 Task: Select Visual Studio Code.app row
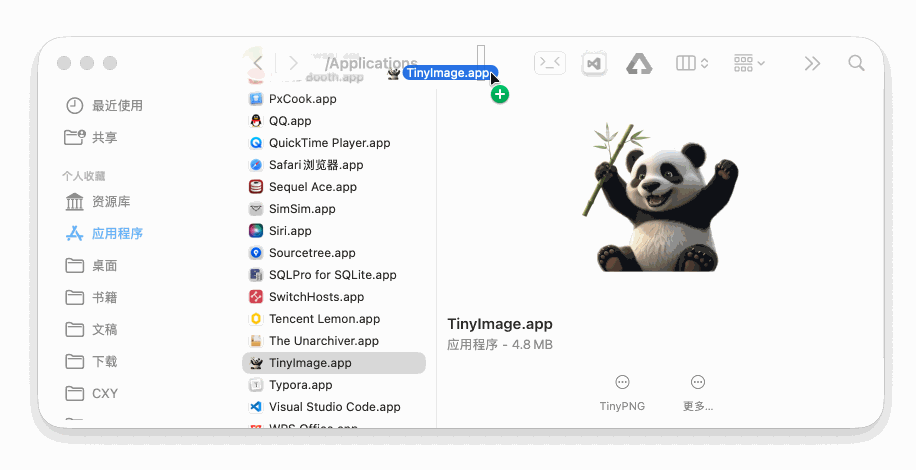point(334,407)
